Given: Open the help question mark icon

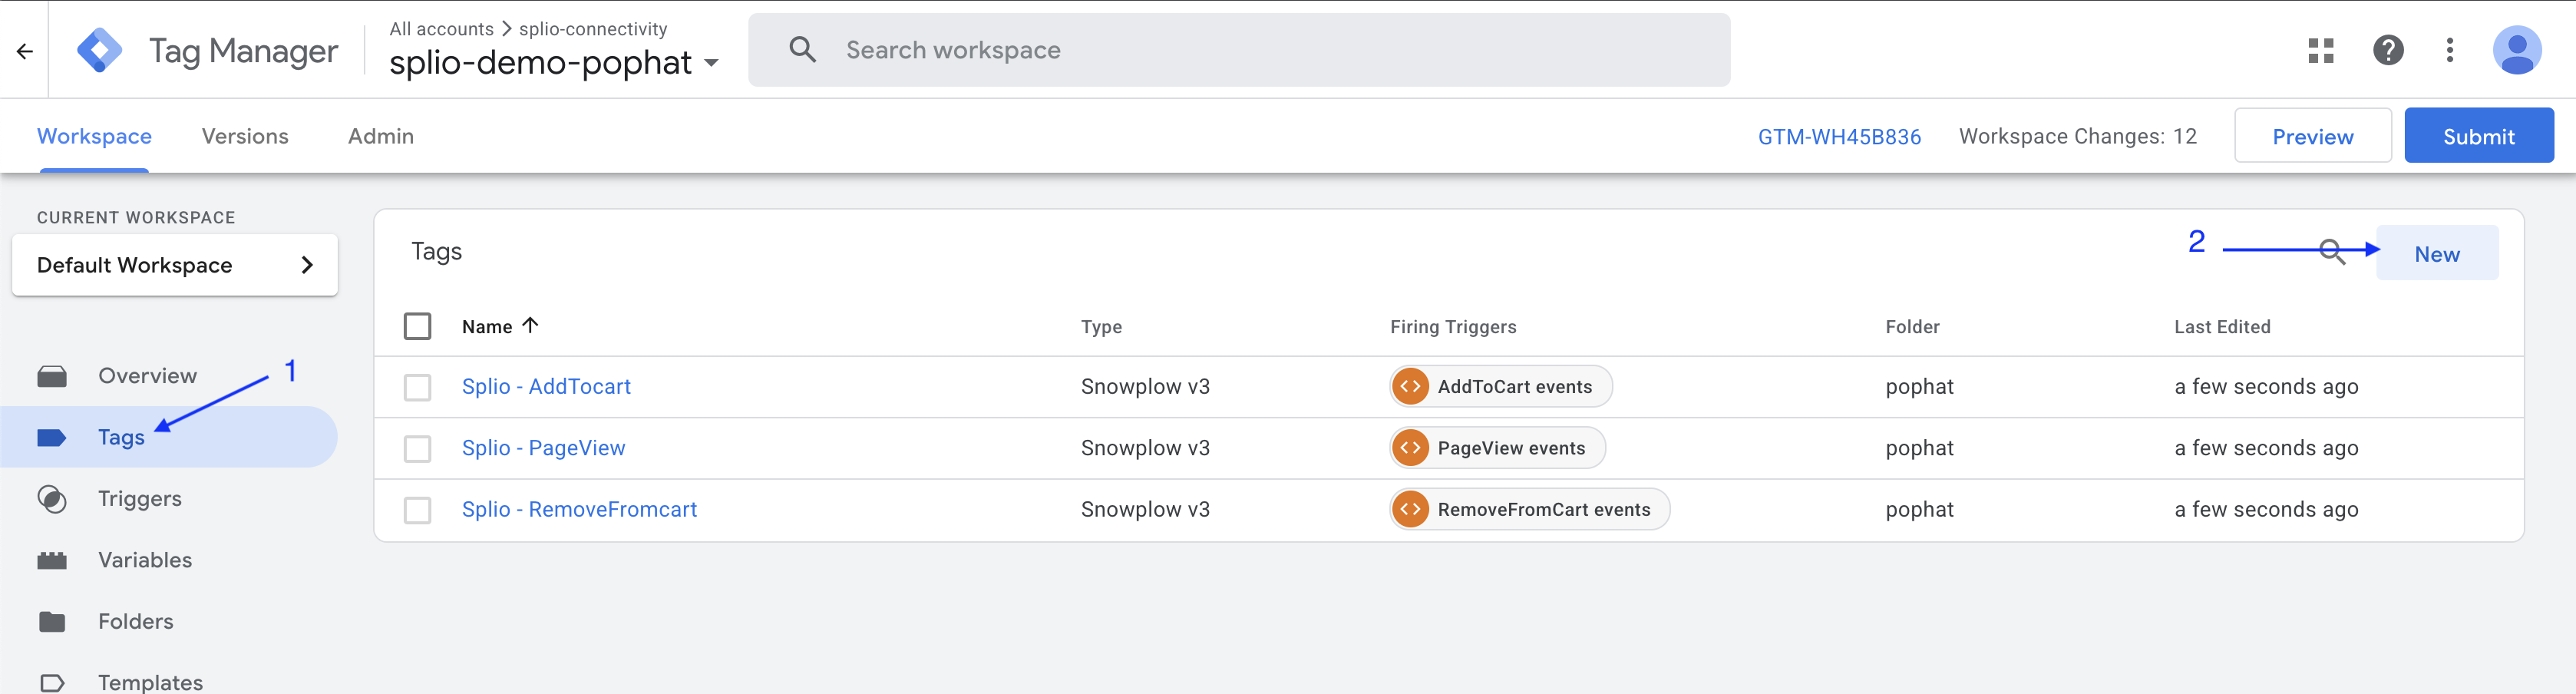Looking at the screenshot, I should point(2387,50).
